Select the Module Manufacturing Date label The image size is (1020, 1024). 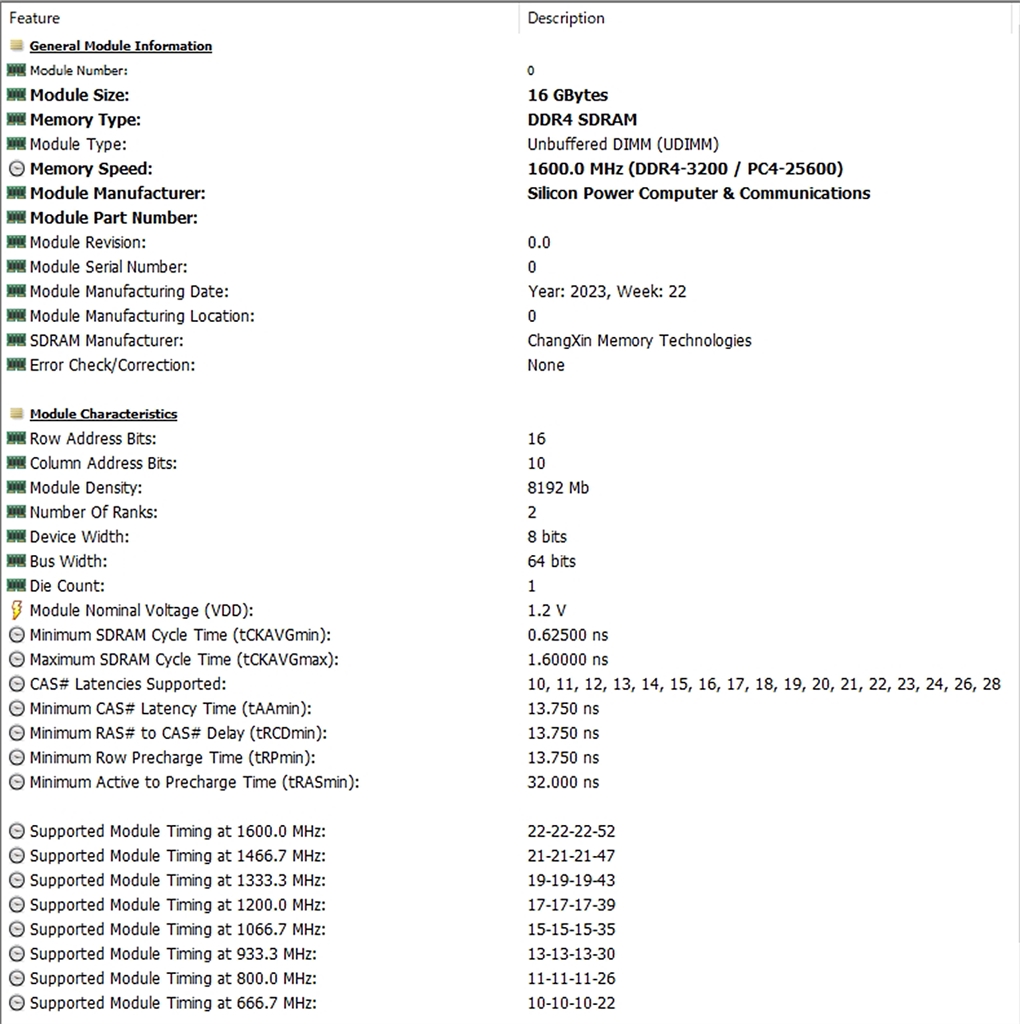[129, 291]
